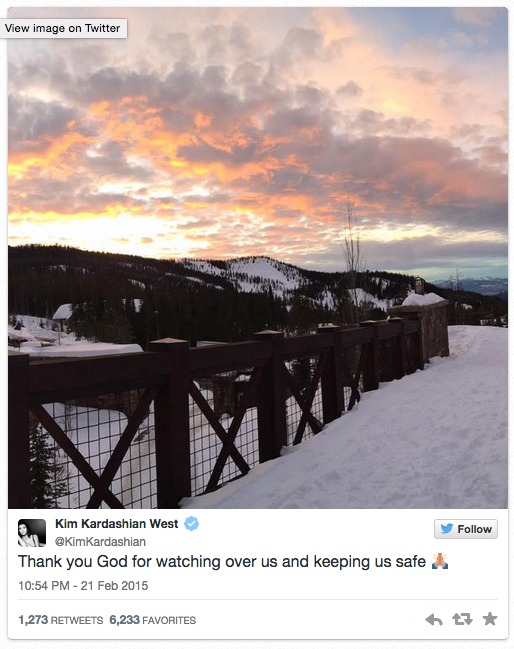Click the Twitter bird icon in the Follow button
Image resolution: width=514 pixels, height=649 pixels.
[447, 529]
